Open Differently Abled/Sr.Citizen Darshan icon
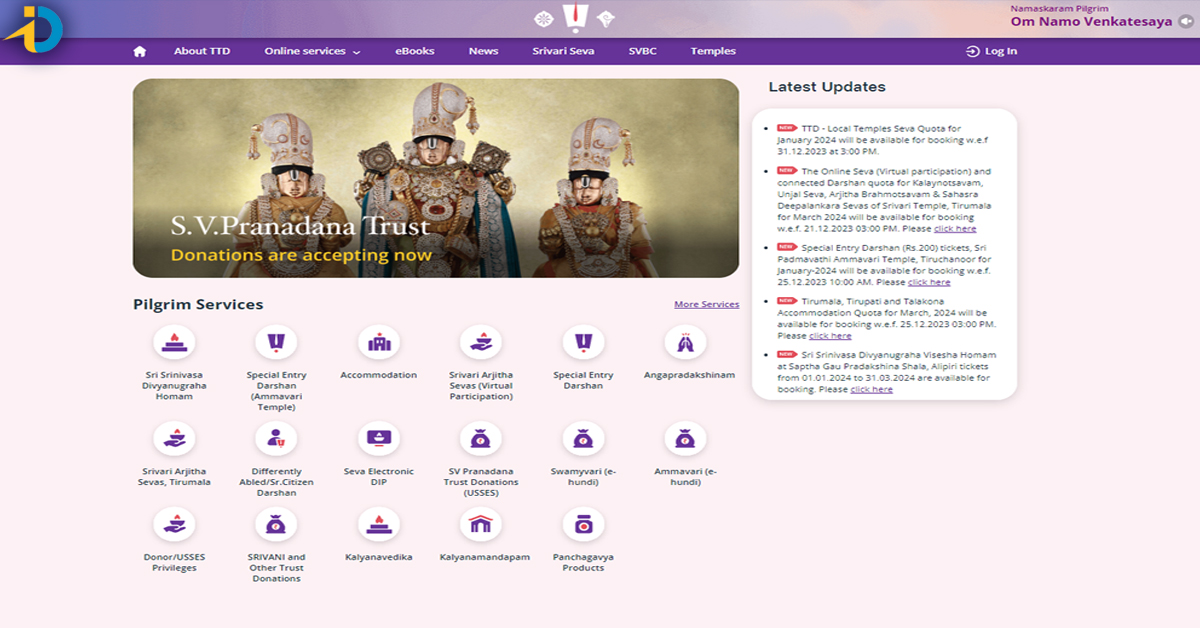The image size is (1200, 628). click(277, 440)
